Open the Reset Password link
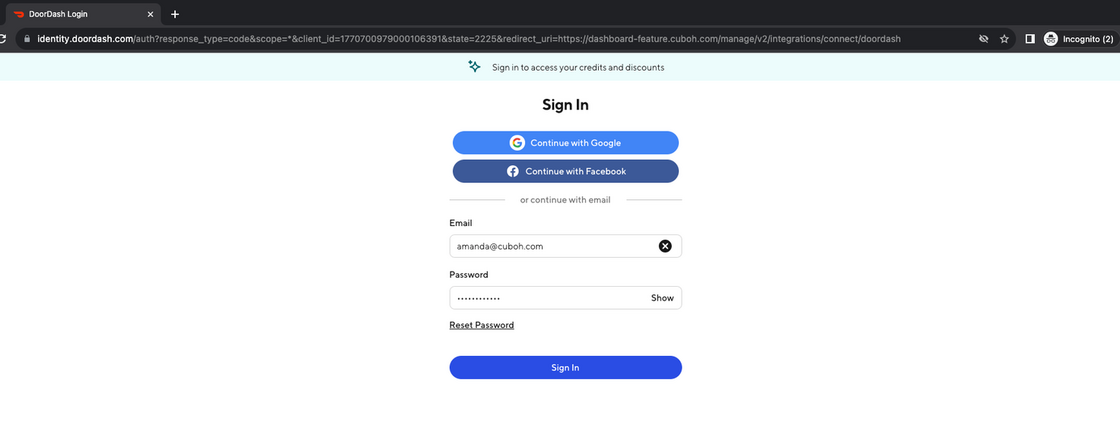Screen dimensions: 1120x445 coord(481,325)
